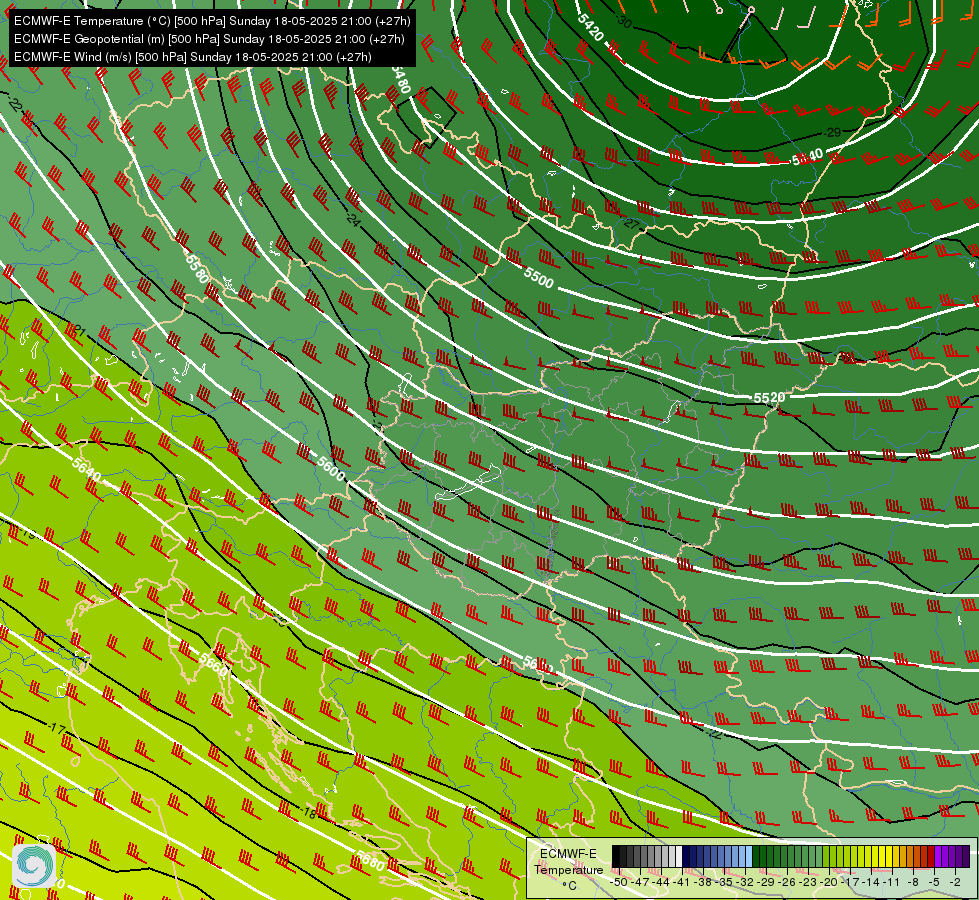Click the 5520 geopotential contour label
This screenshot has width=979, height=900.
769,398
